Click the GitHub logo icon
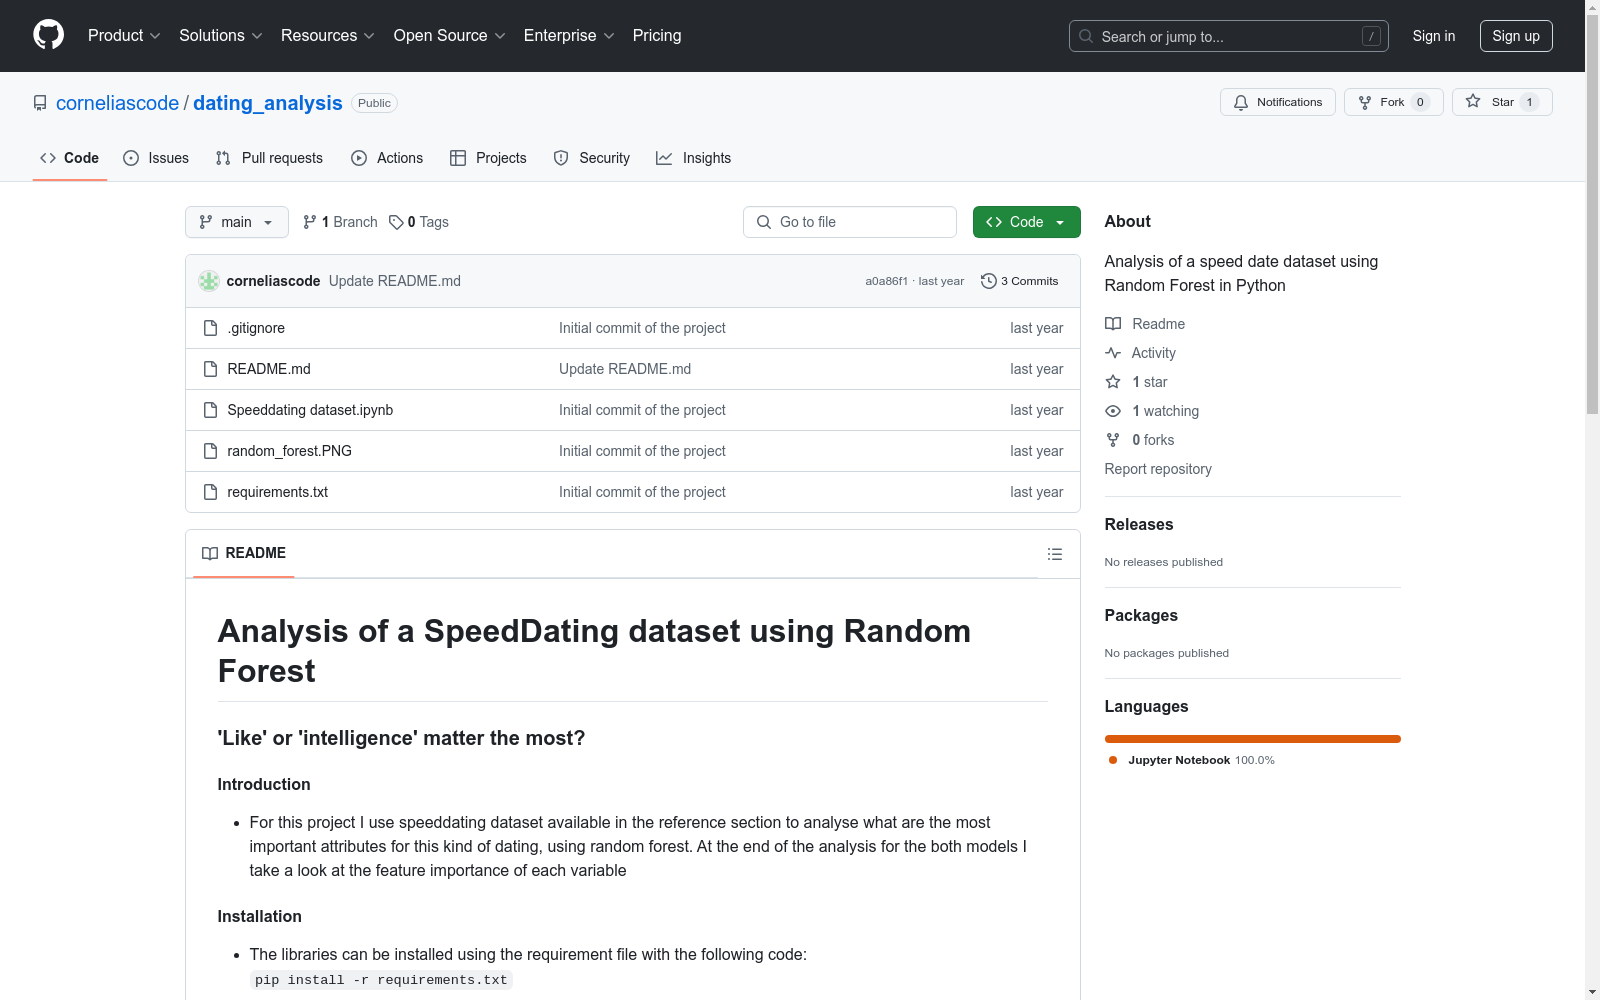This screenshot has height=1000, width=1600. coord(48,35)
